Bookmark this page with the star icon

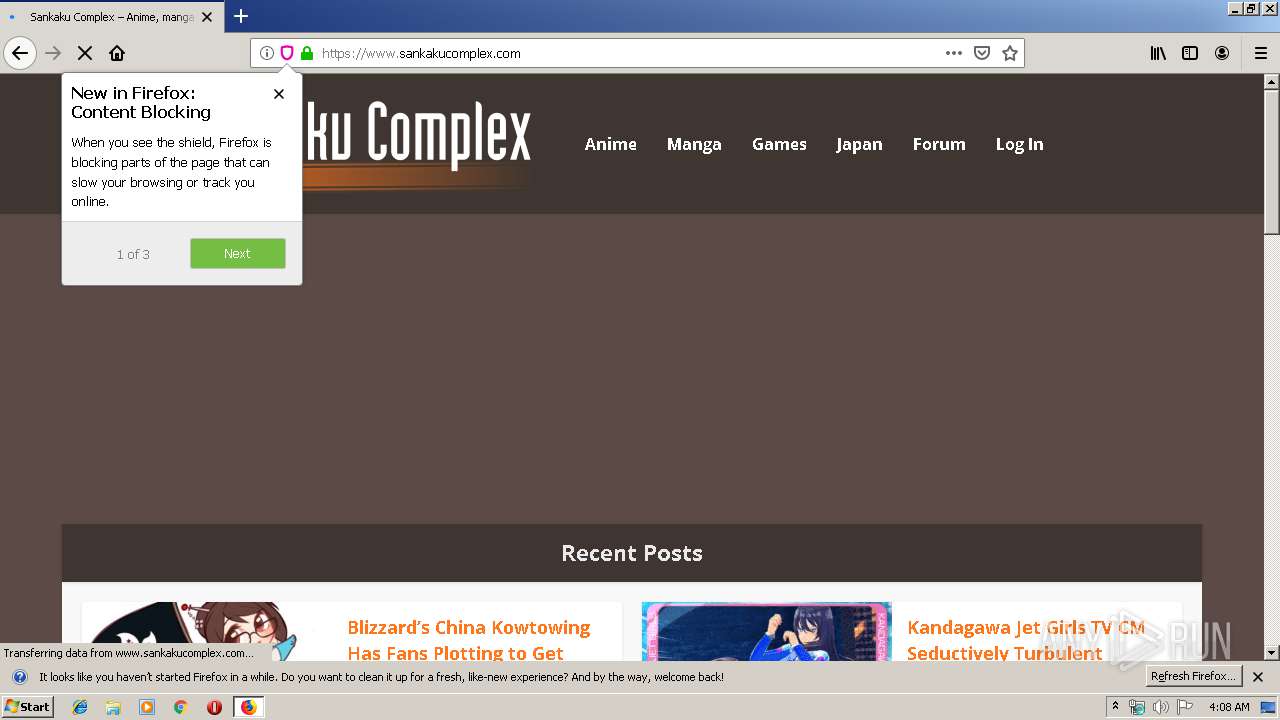click(1010, 53)
